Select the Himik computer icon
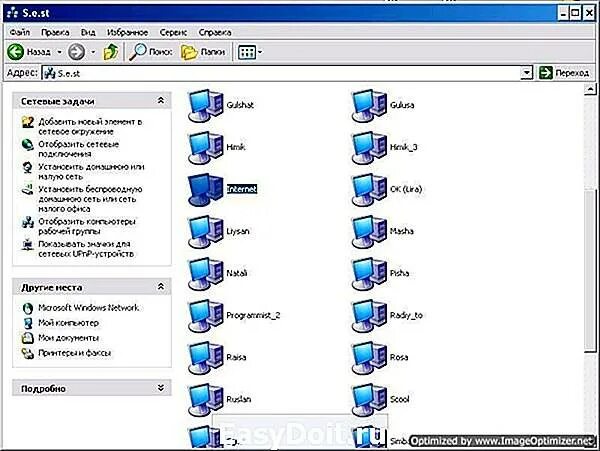600x451 pixels. coord(205,148)
